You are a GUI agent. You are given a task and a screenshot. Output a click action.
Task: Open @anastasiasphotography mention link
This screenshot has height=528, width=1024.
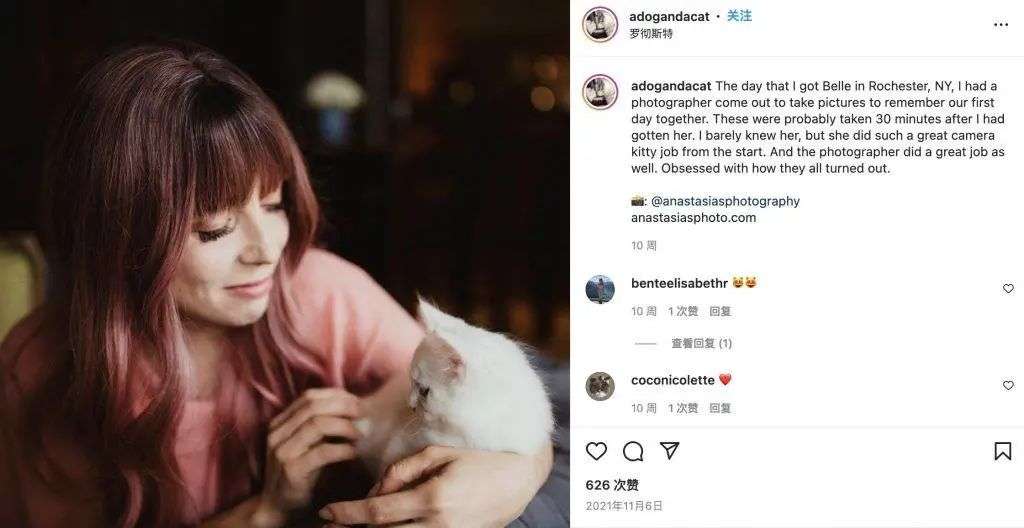point(725,201)
